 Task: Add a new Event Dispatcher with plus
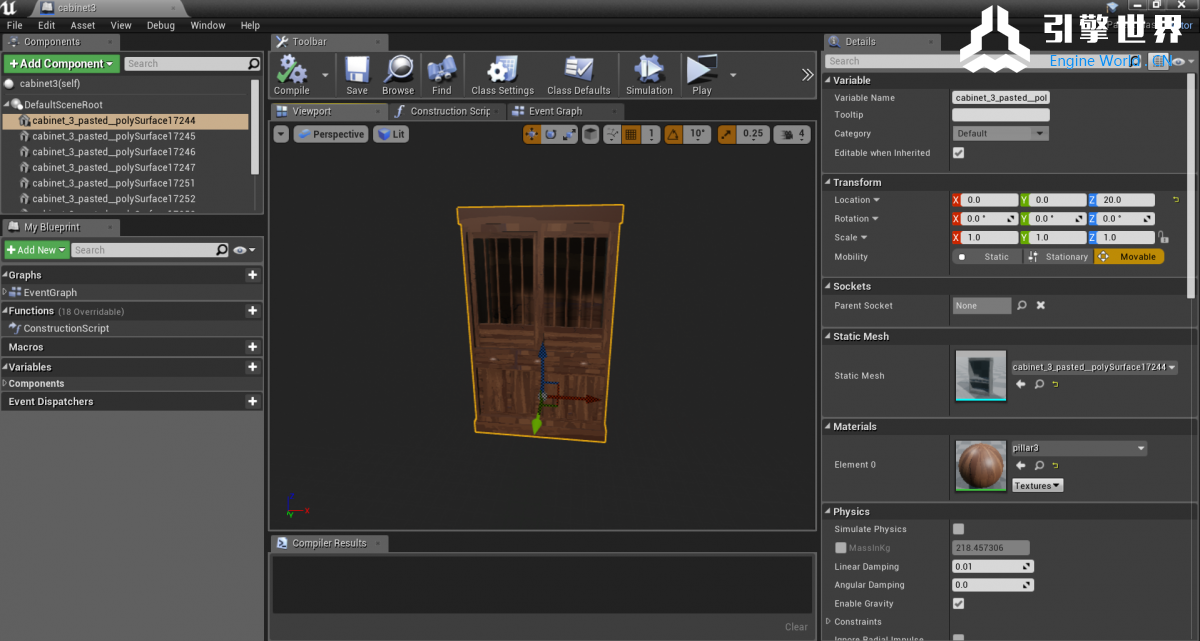(252, 402)
